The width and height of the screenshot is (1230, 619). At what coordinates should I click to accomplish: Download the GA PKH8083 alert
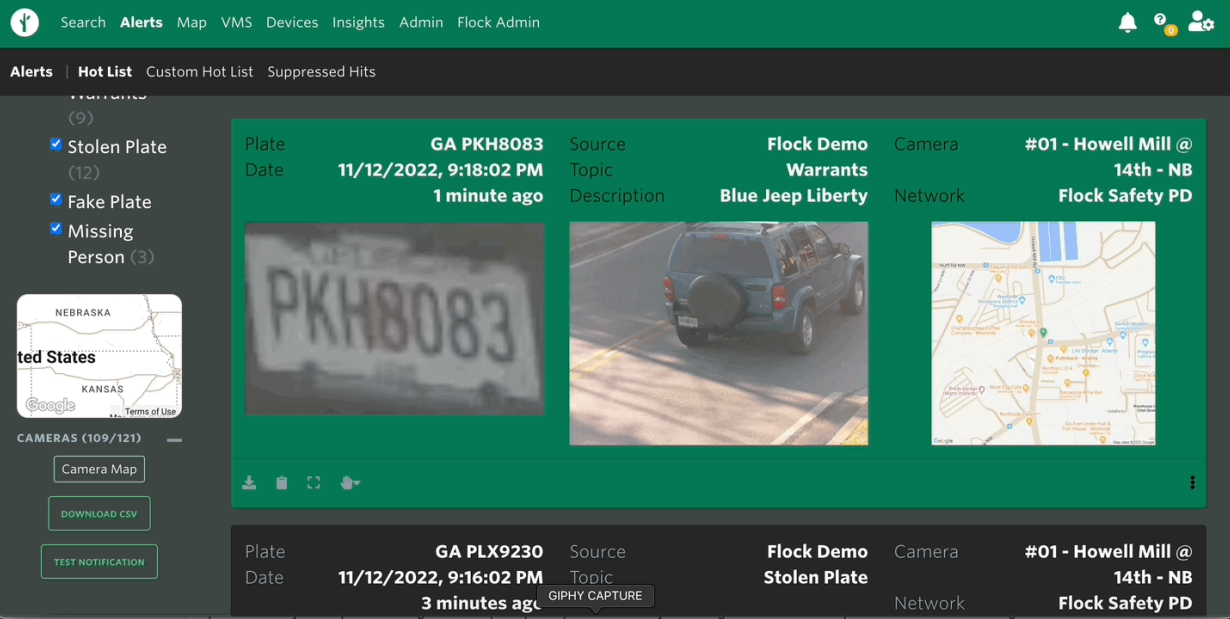[249, 483]
